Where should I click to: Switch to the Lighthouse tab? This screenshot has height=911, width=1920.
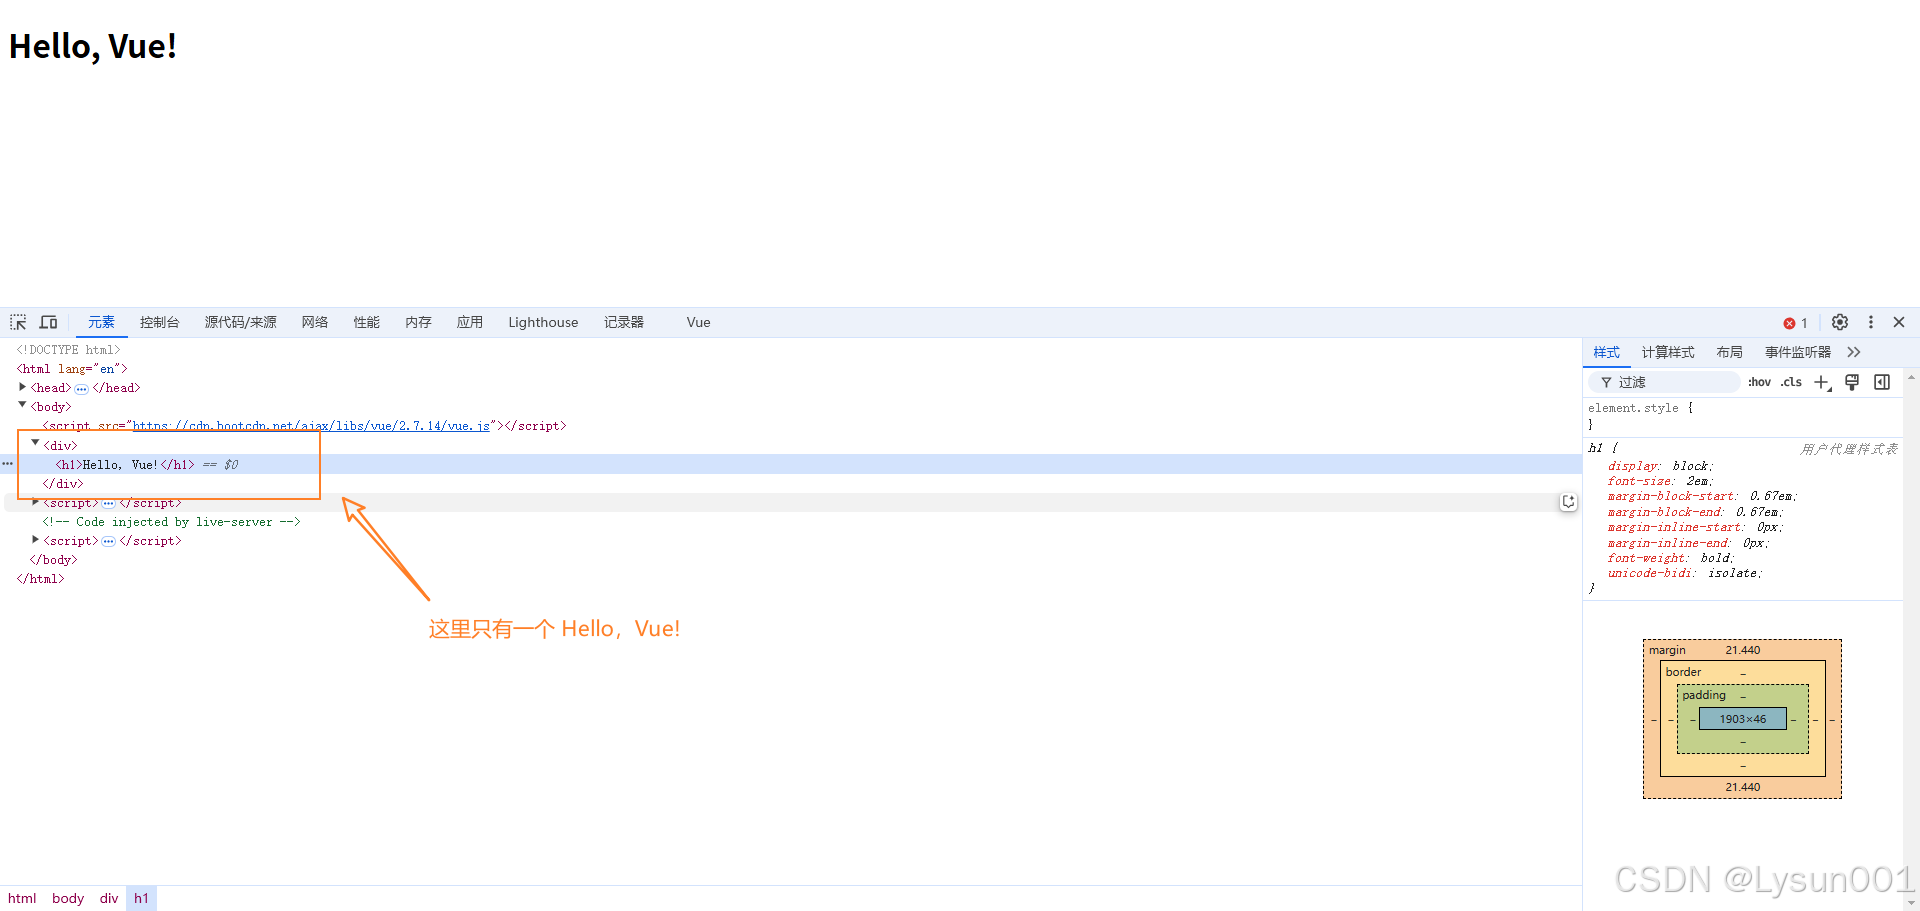(543, 322)
